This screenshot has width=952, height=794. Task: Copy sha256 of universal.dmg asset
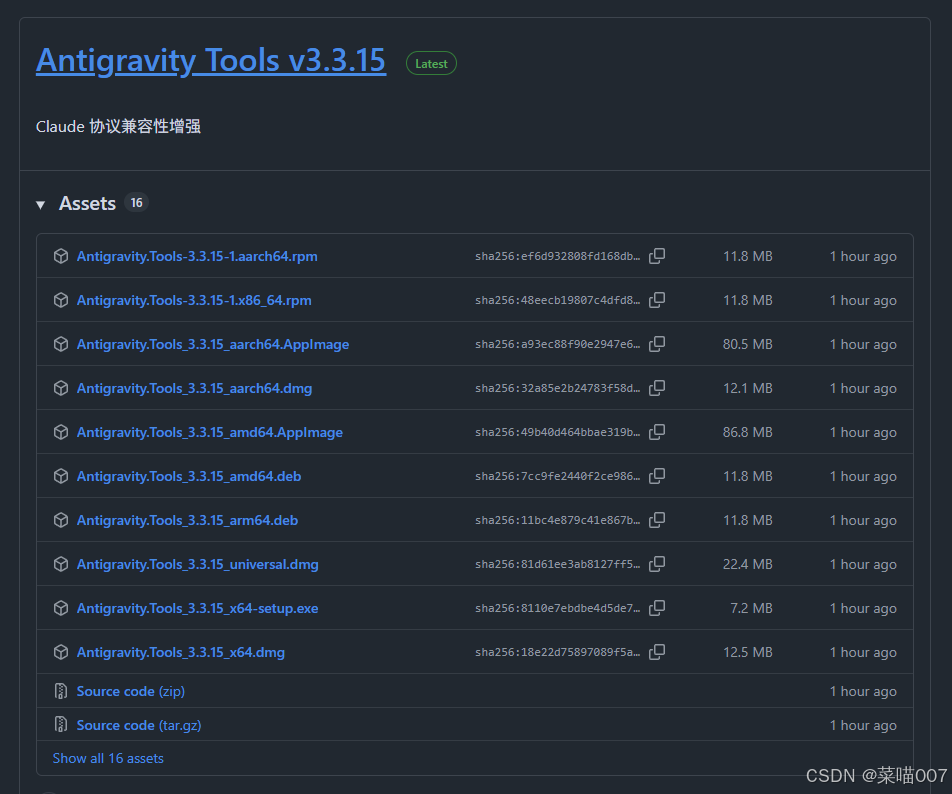657,564
